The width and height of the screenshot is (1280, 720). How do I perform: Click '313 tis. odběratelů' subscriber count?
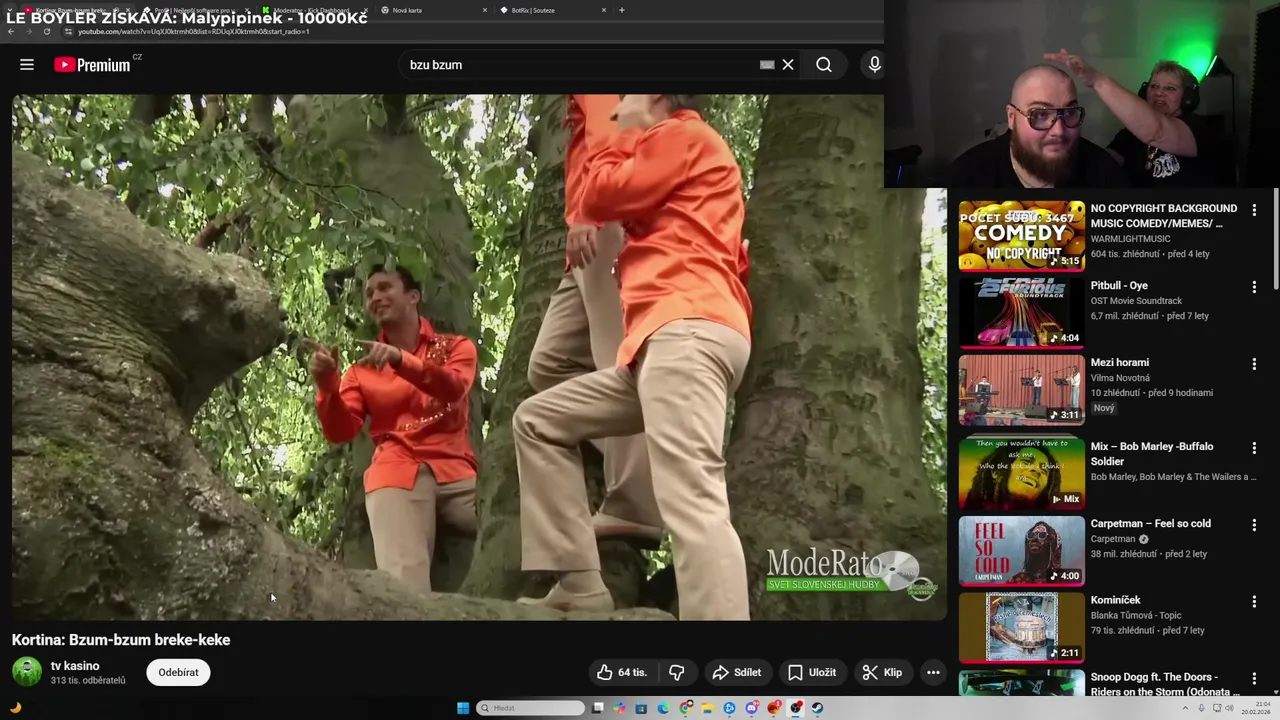pyautogui.click(x=88, y=681)
